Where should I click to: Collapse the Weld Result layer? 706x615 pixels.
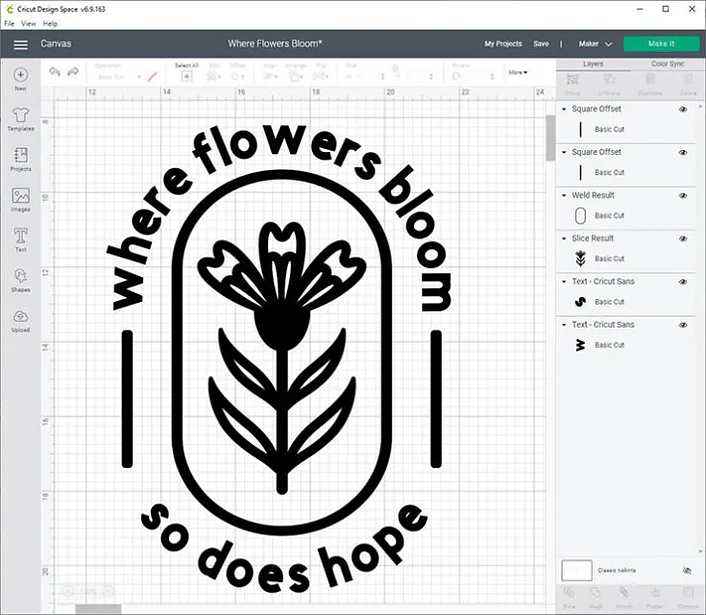(564, 195)
